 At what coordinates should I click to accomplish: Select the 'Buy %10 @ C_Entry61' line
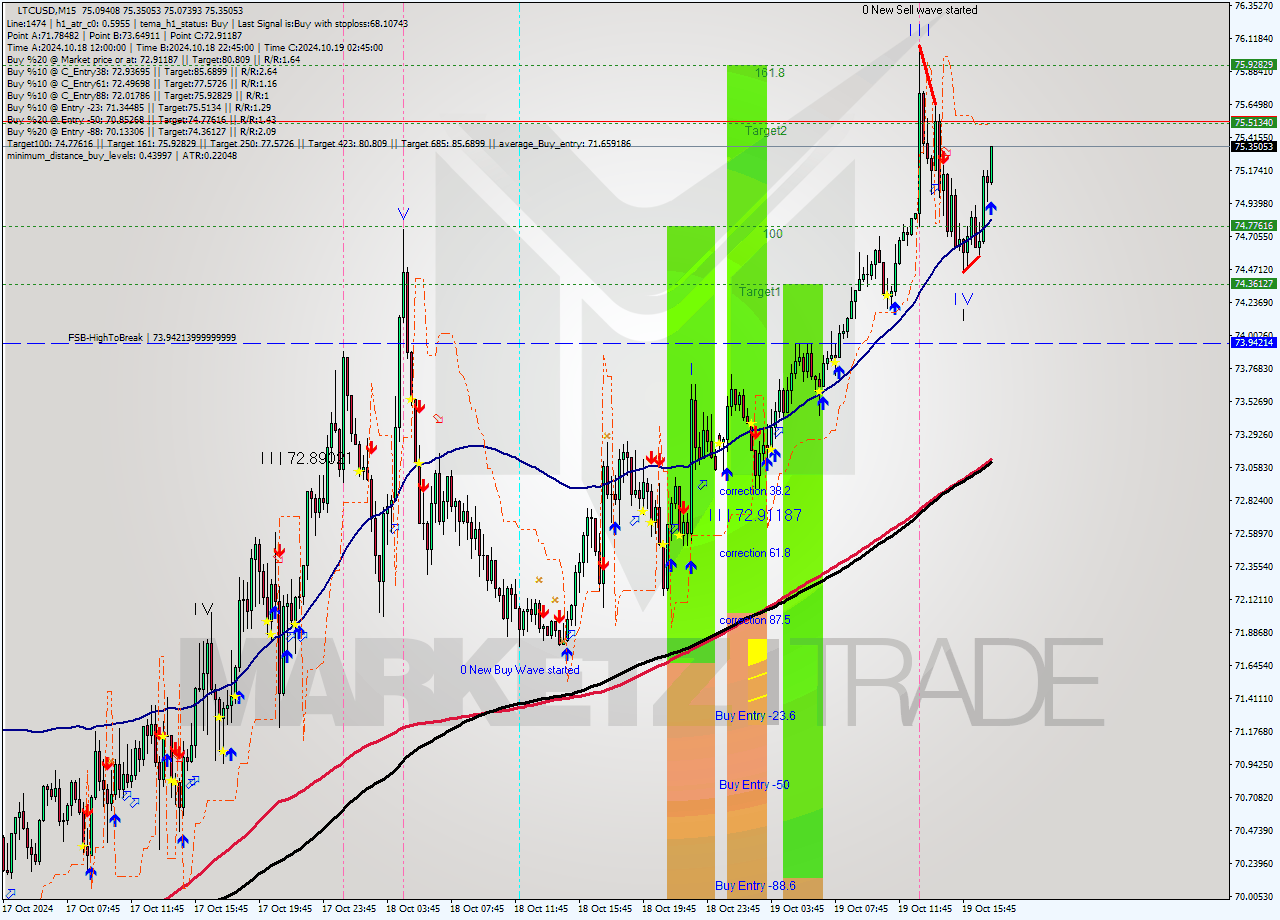(x=141, y=83)
